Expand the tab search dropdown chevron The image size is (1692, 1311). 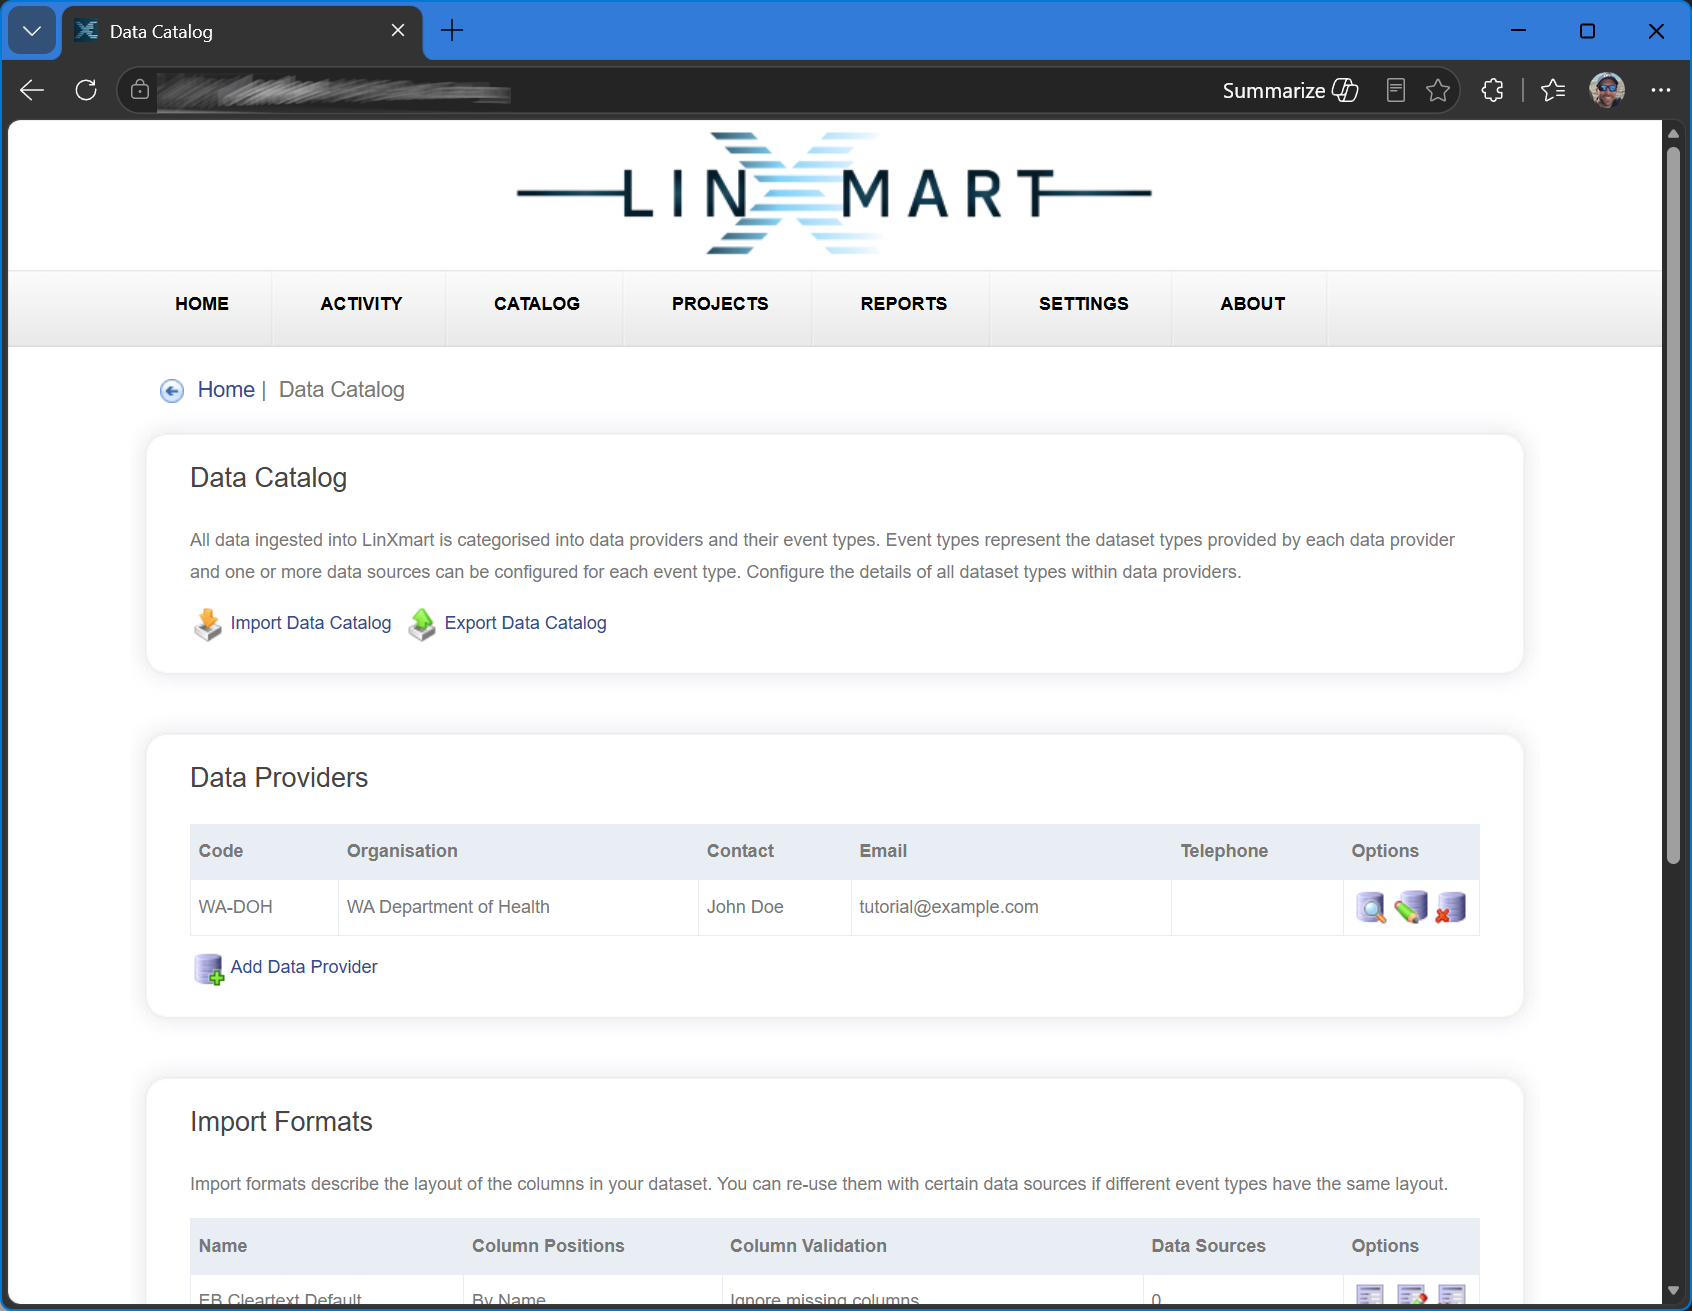point(32,31)
